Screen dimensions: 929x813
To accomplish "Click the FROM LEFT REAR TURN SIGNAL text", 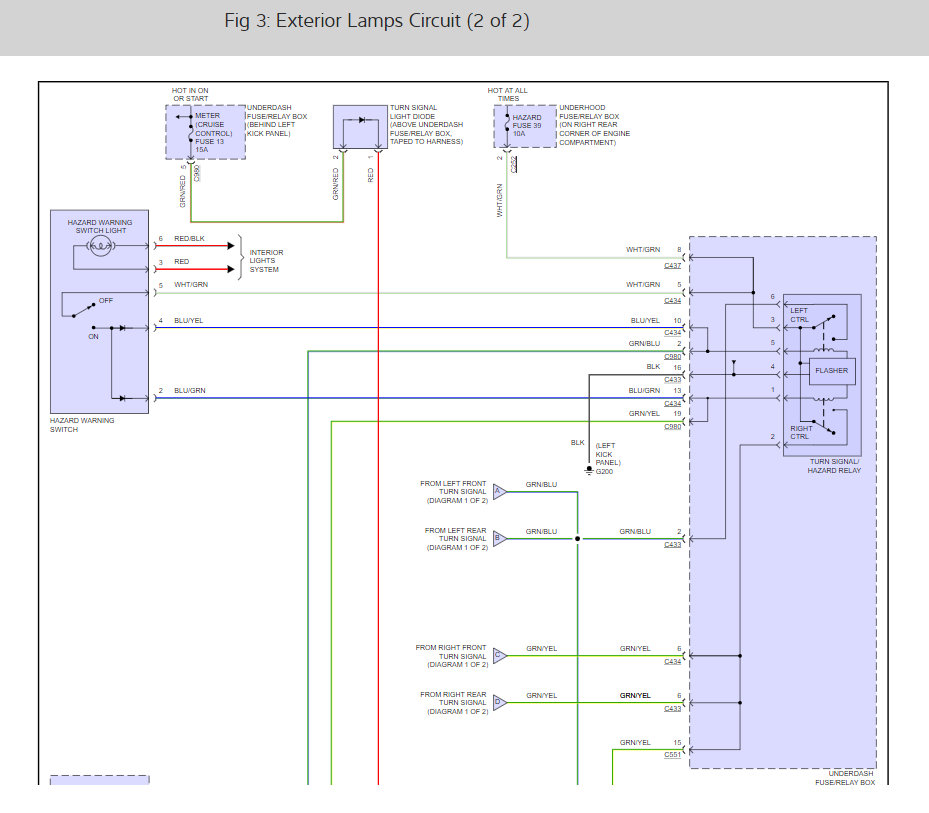I will [456, 539].
